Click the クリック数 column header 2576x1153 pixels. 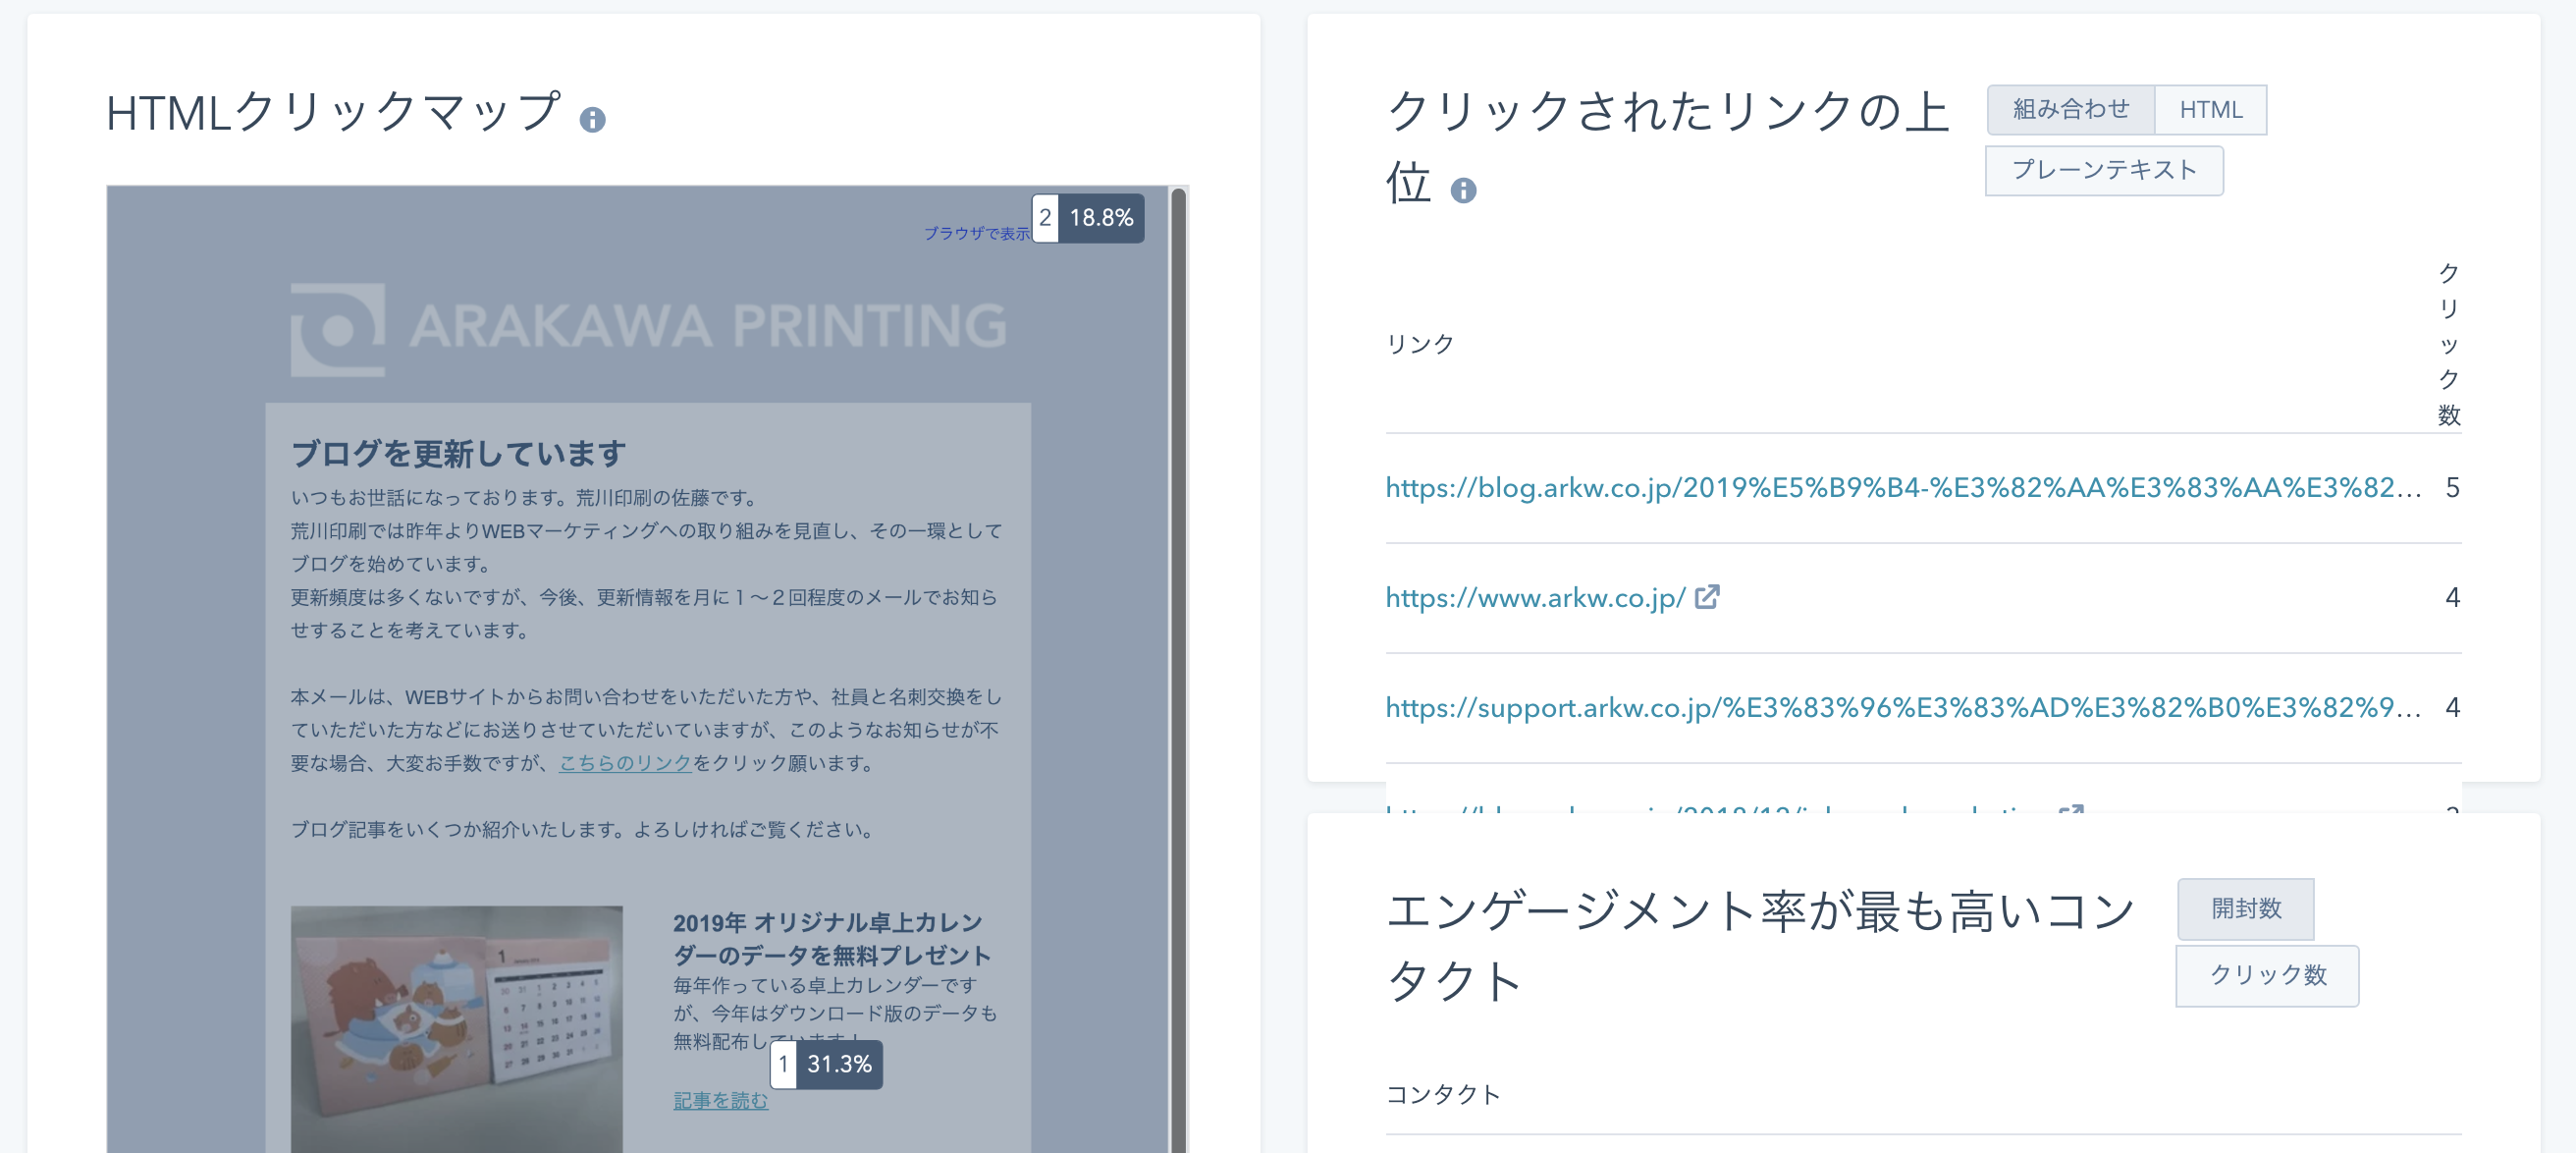tap(2448, 343)
